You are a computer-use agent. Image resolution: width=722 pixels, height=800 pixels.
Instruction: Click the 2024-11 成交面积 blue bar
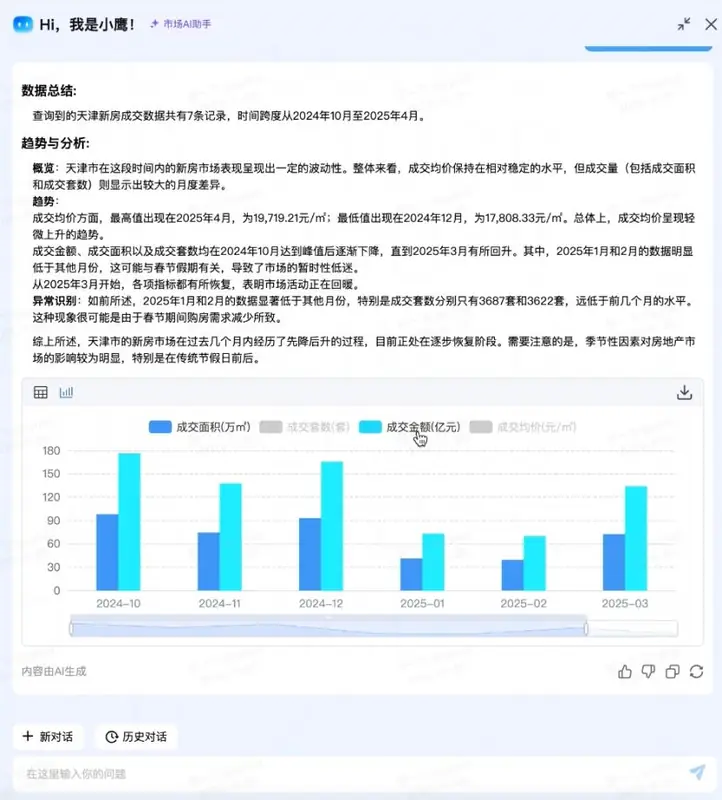(x=209, y=562)
